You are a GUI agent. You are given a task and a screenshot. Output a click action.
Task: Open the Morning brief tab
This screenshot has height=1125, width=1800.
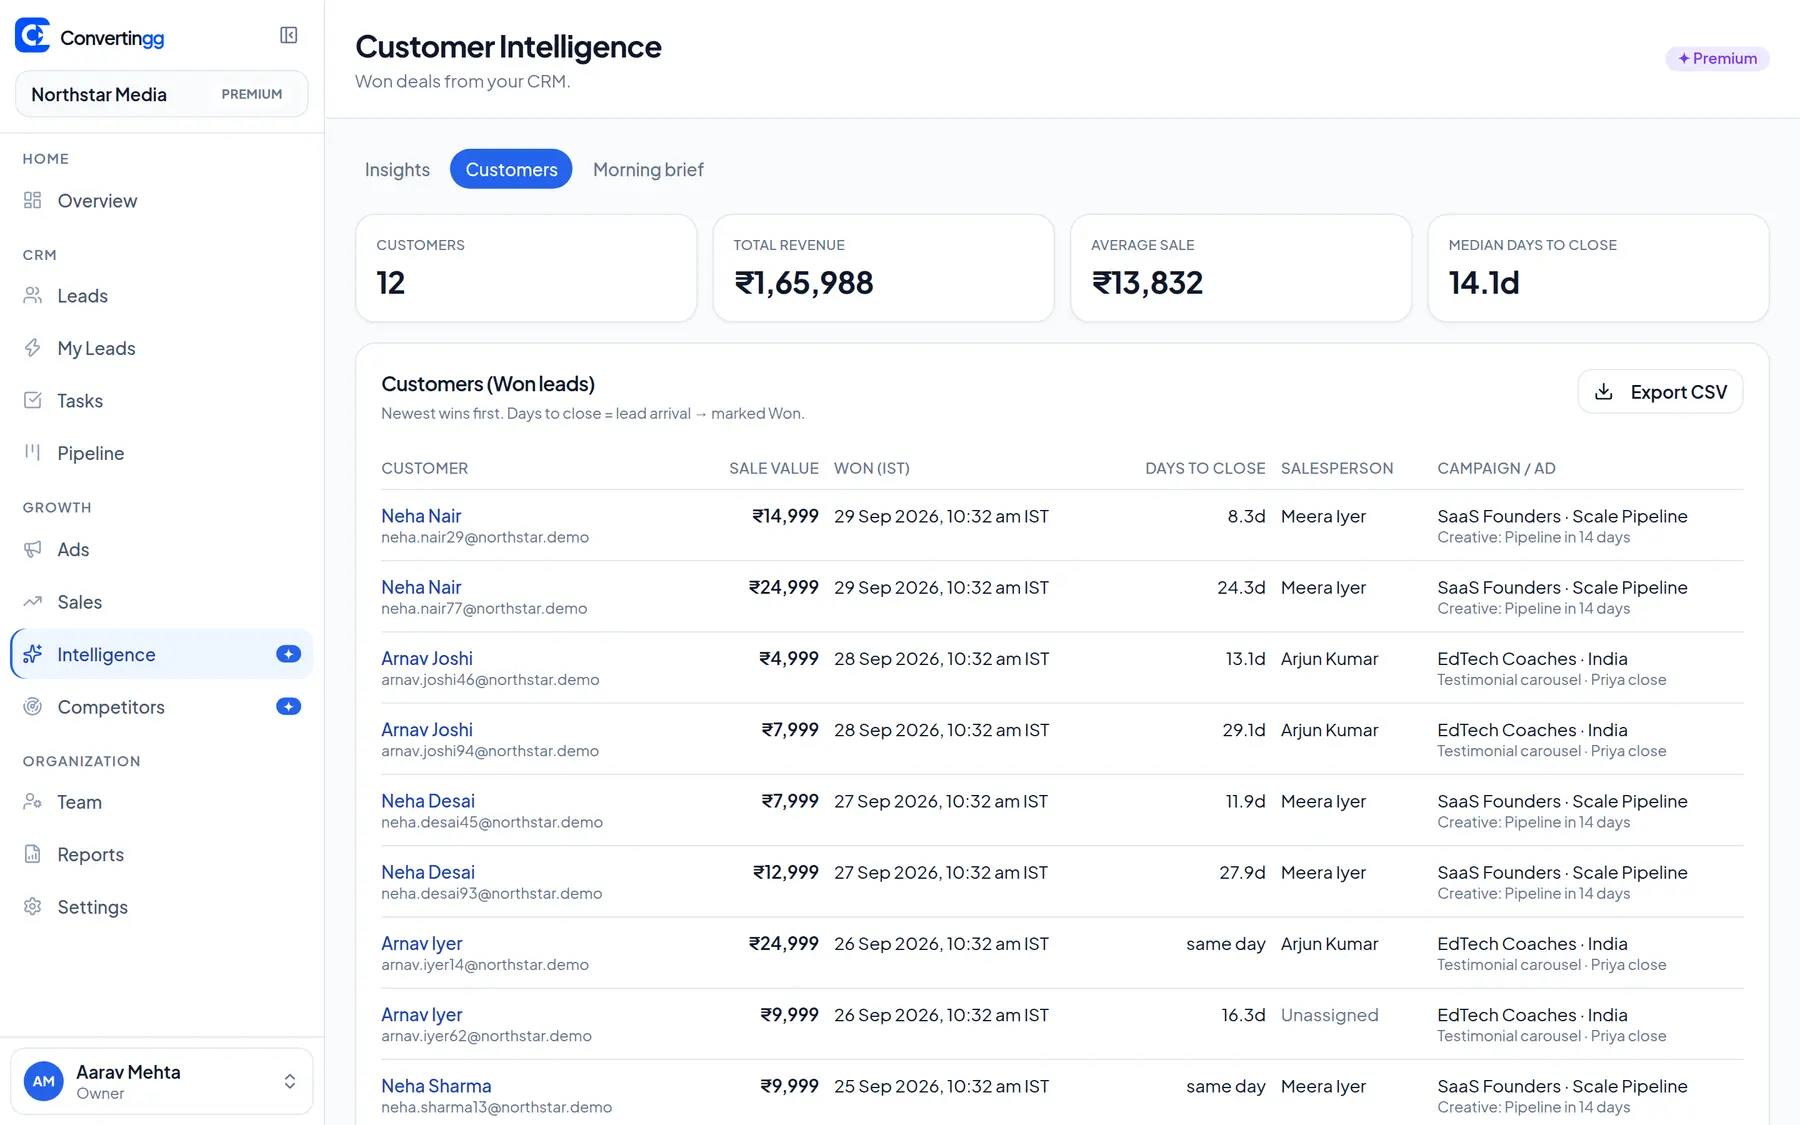[648, 169]
